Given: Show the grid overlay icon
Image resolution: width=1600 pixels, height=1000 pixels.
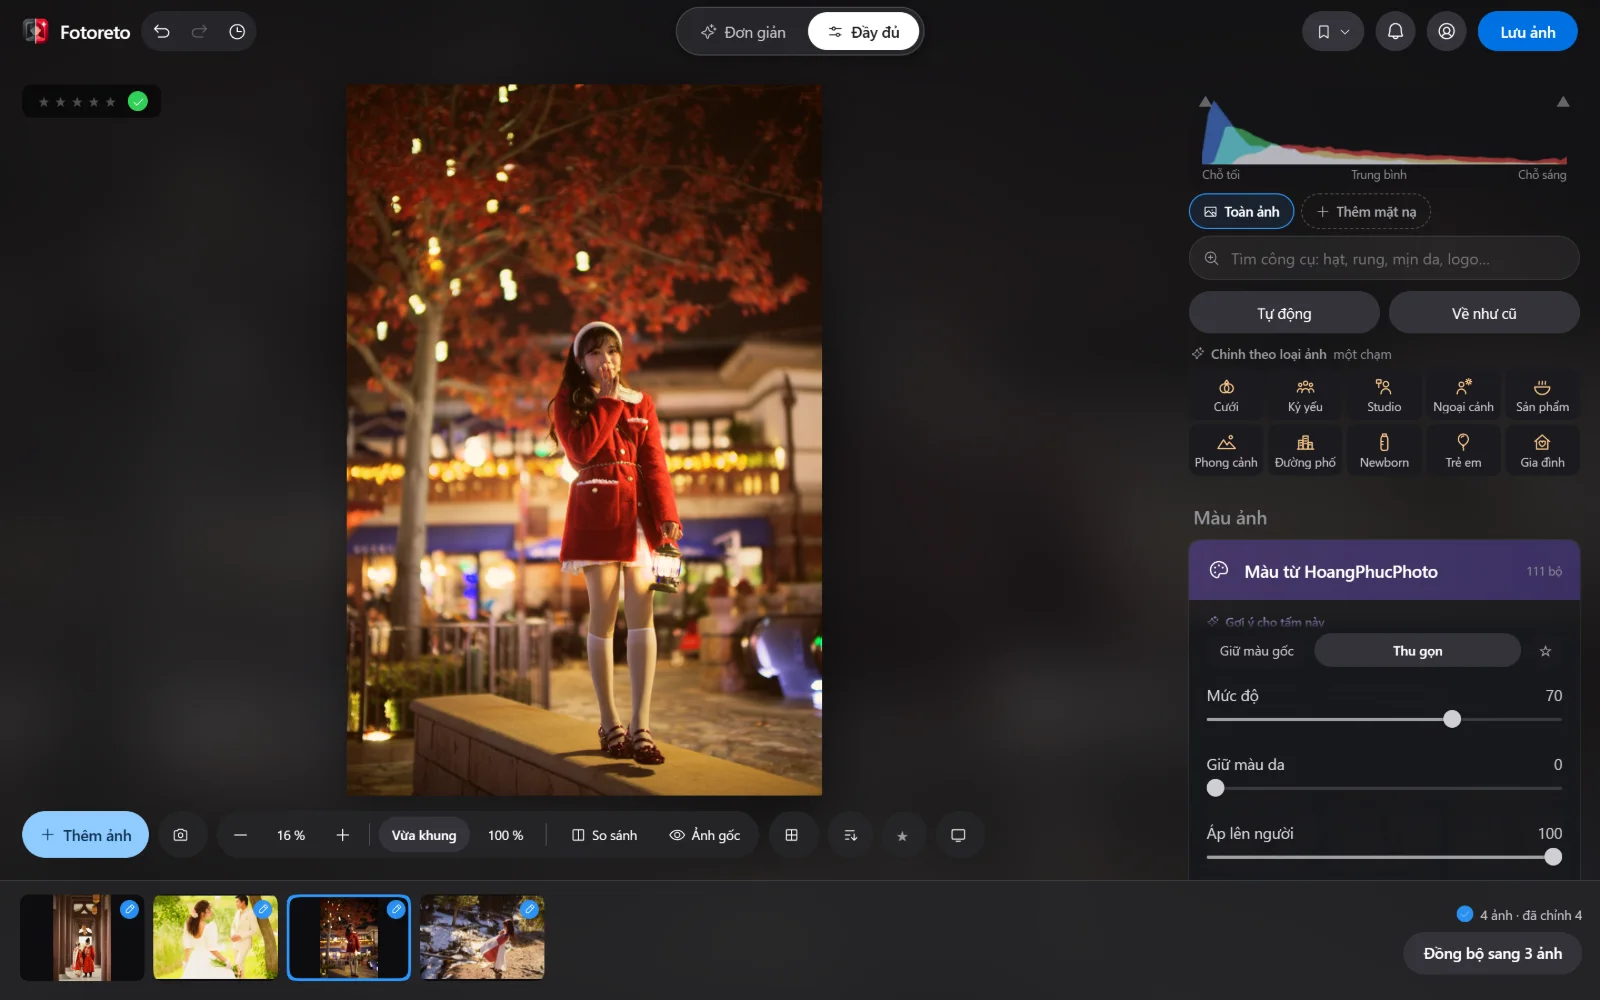Looking at the screenshot, I should (x=792, y=835).
